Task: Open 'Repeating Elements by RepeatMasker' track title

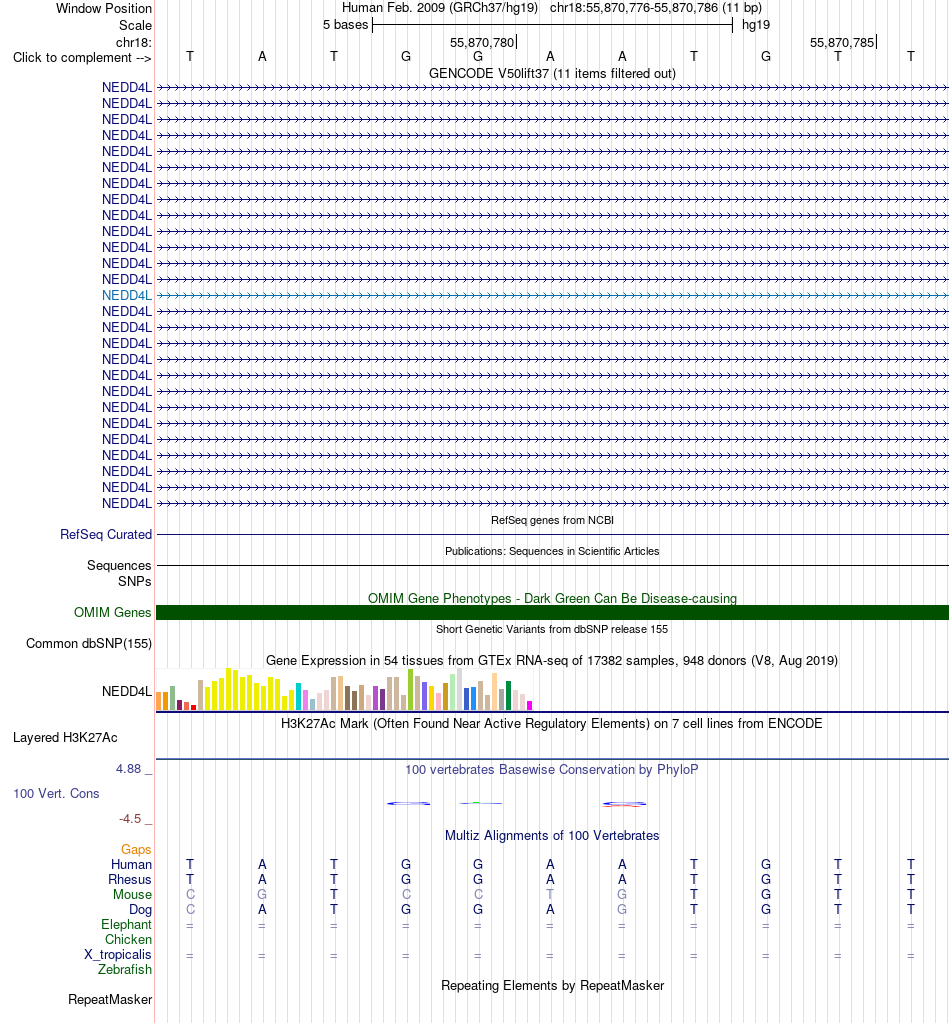Action: 552,986
